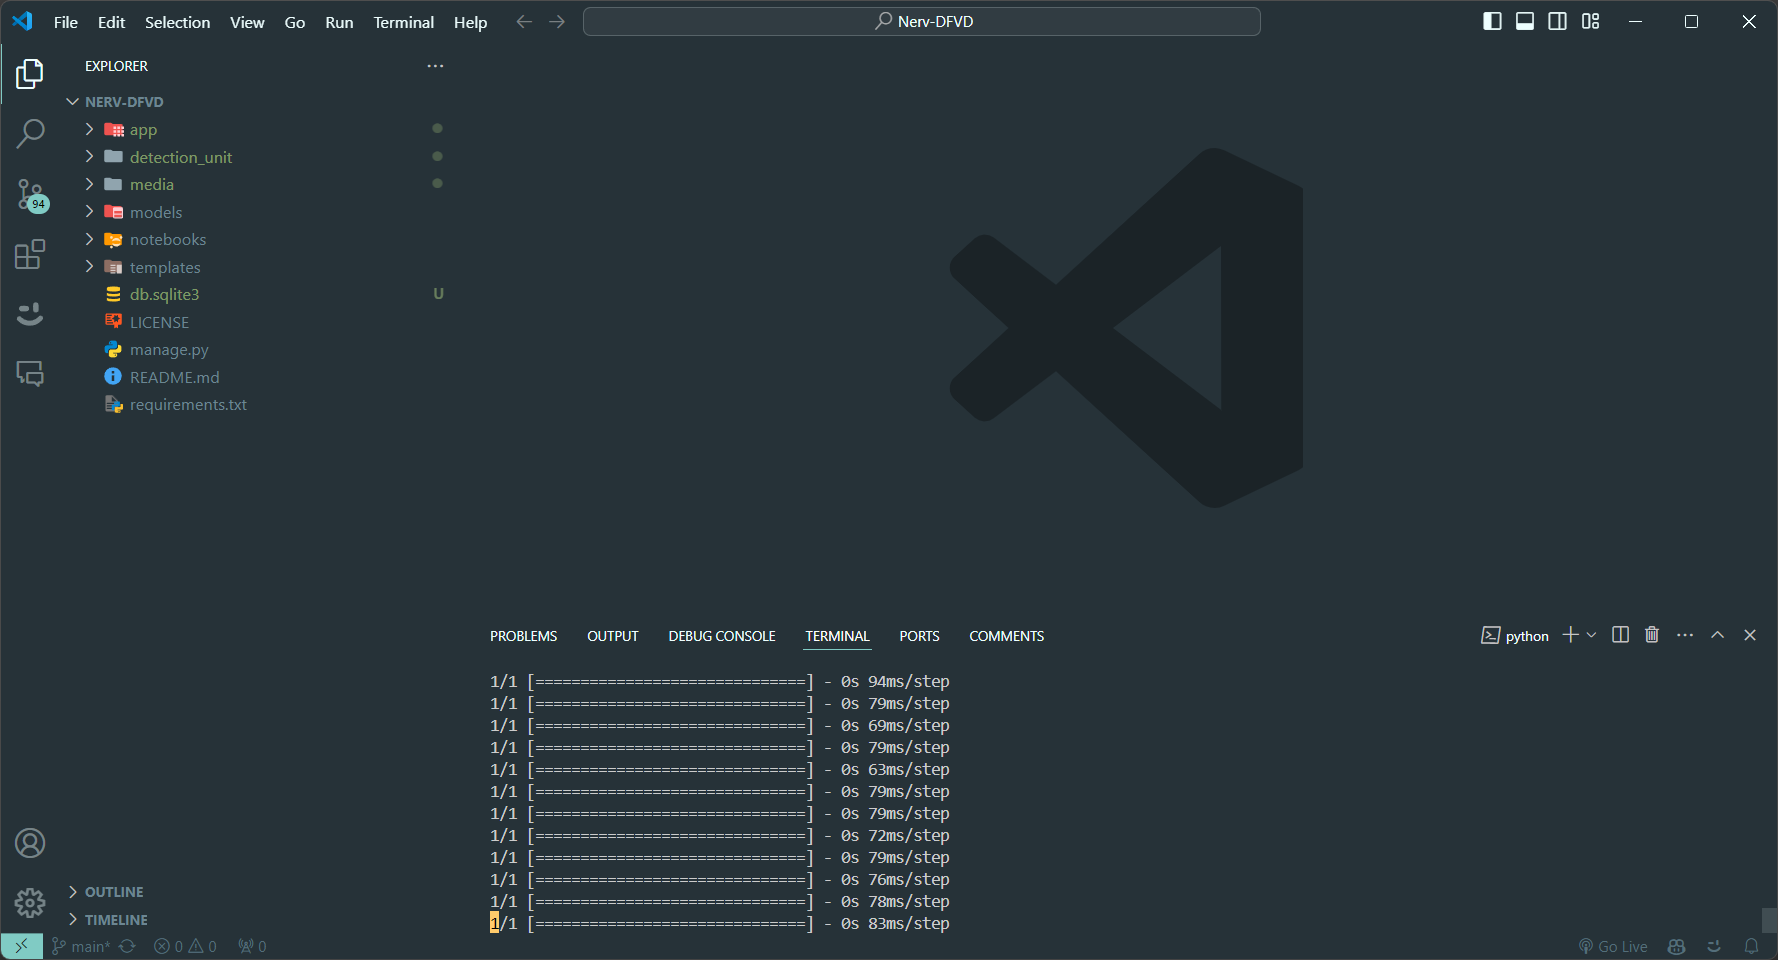This screenshot has width=1778, height=960.
Task: Go back using the title bar arrow
Action: (x=524, y=22)
